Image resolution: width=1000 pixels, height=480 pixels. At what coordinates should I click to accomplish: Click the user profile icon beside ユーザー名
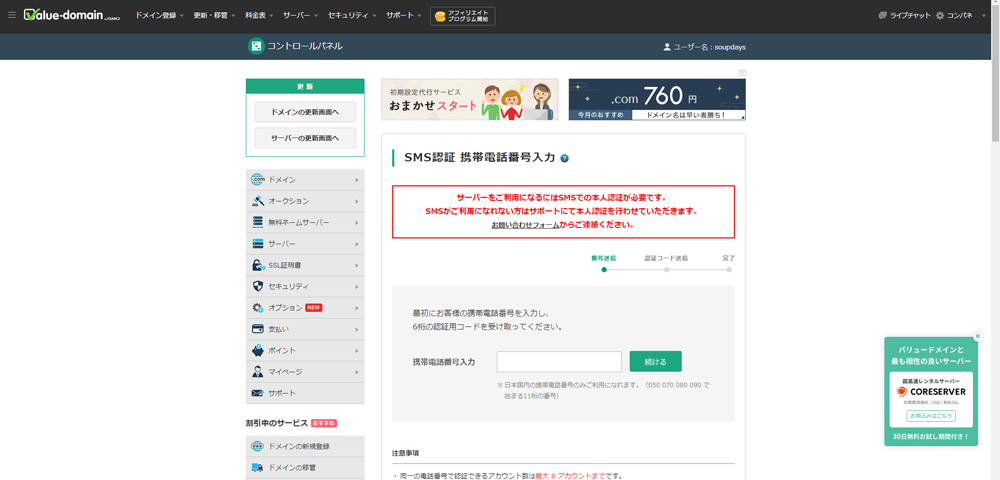click(x=667, y=47)
